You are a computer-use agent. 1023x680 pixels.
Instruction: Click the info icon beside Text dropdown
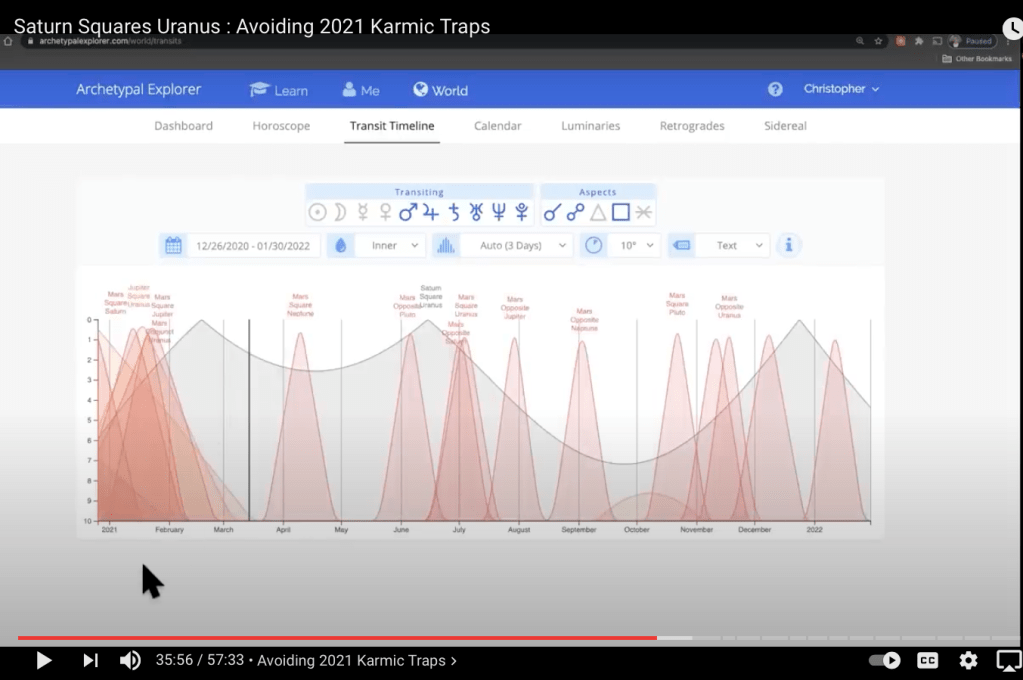tap(789, 245)
